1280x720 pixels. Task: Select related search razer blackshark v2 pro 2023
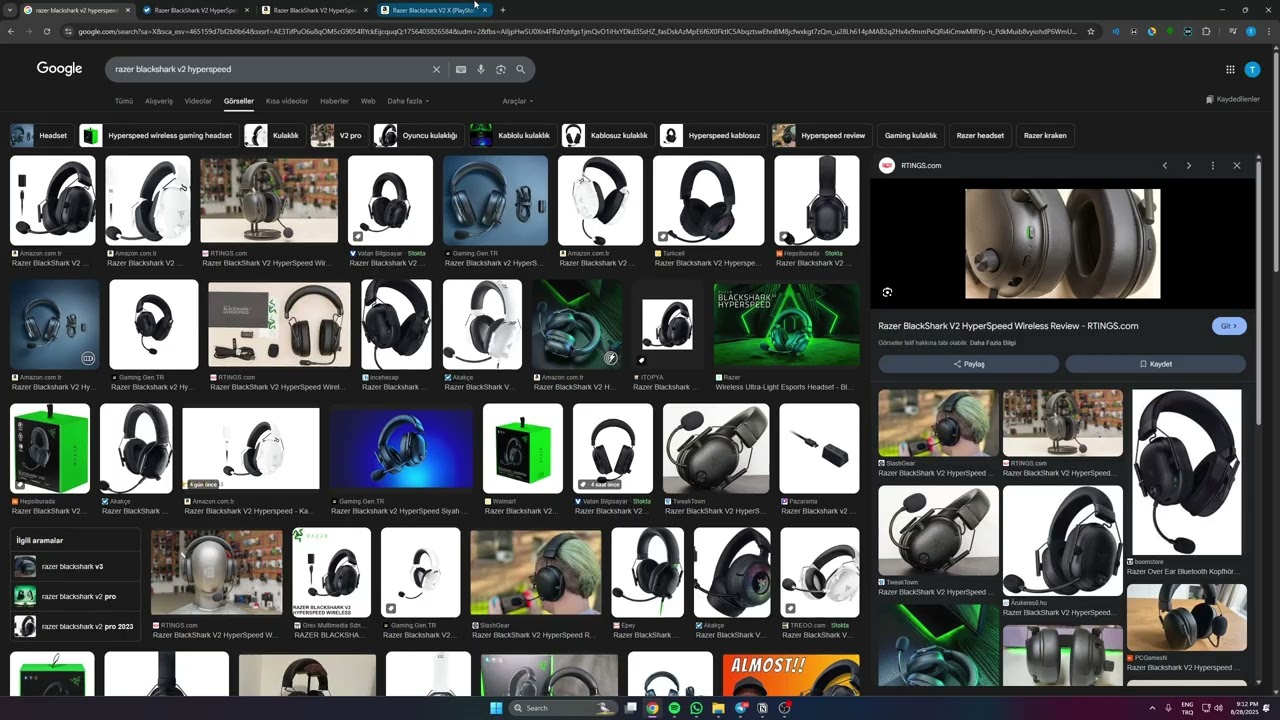coord(75,626)
